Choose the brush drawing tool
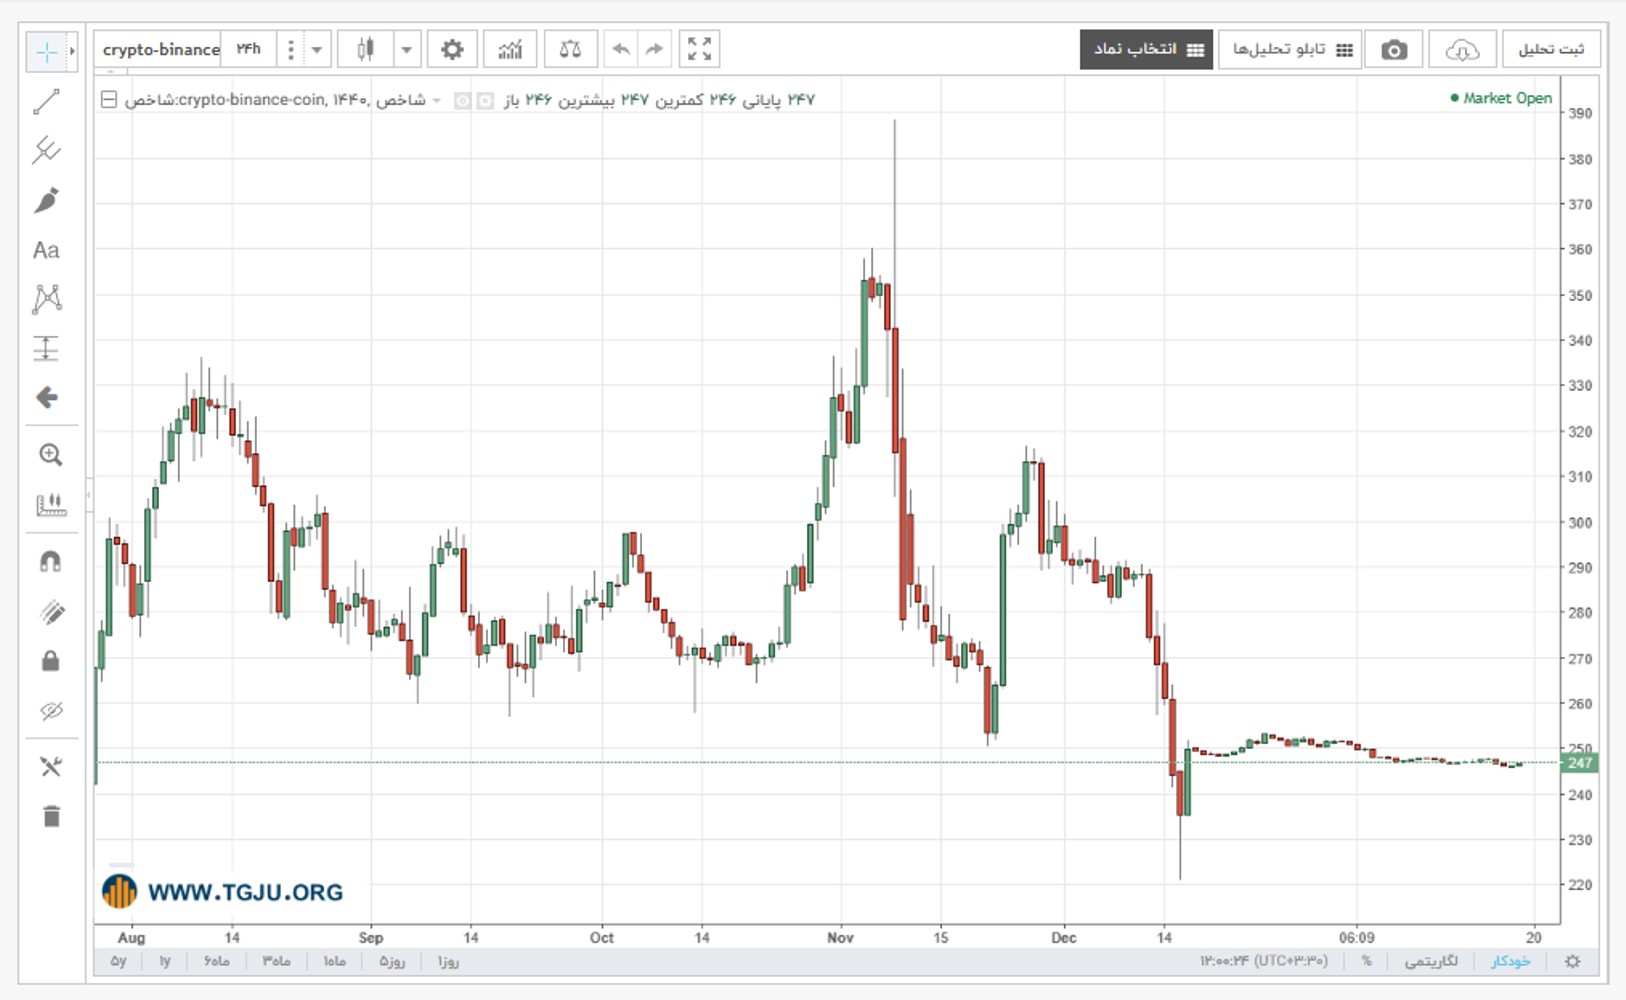 pos(46,200)
